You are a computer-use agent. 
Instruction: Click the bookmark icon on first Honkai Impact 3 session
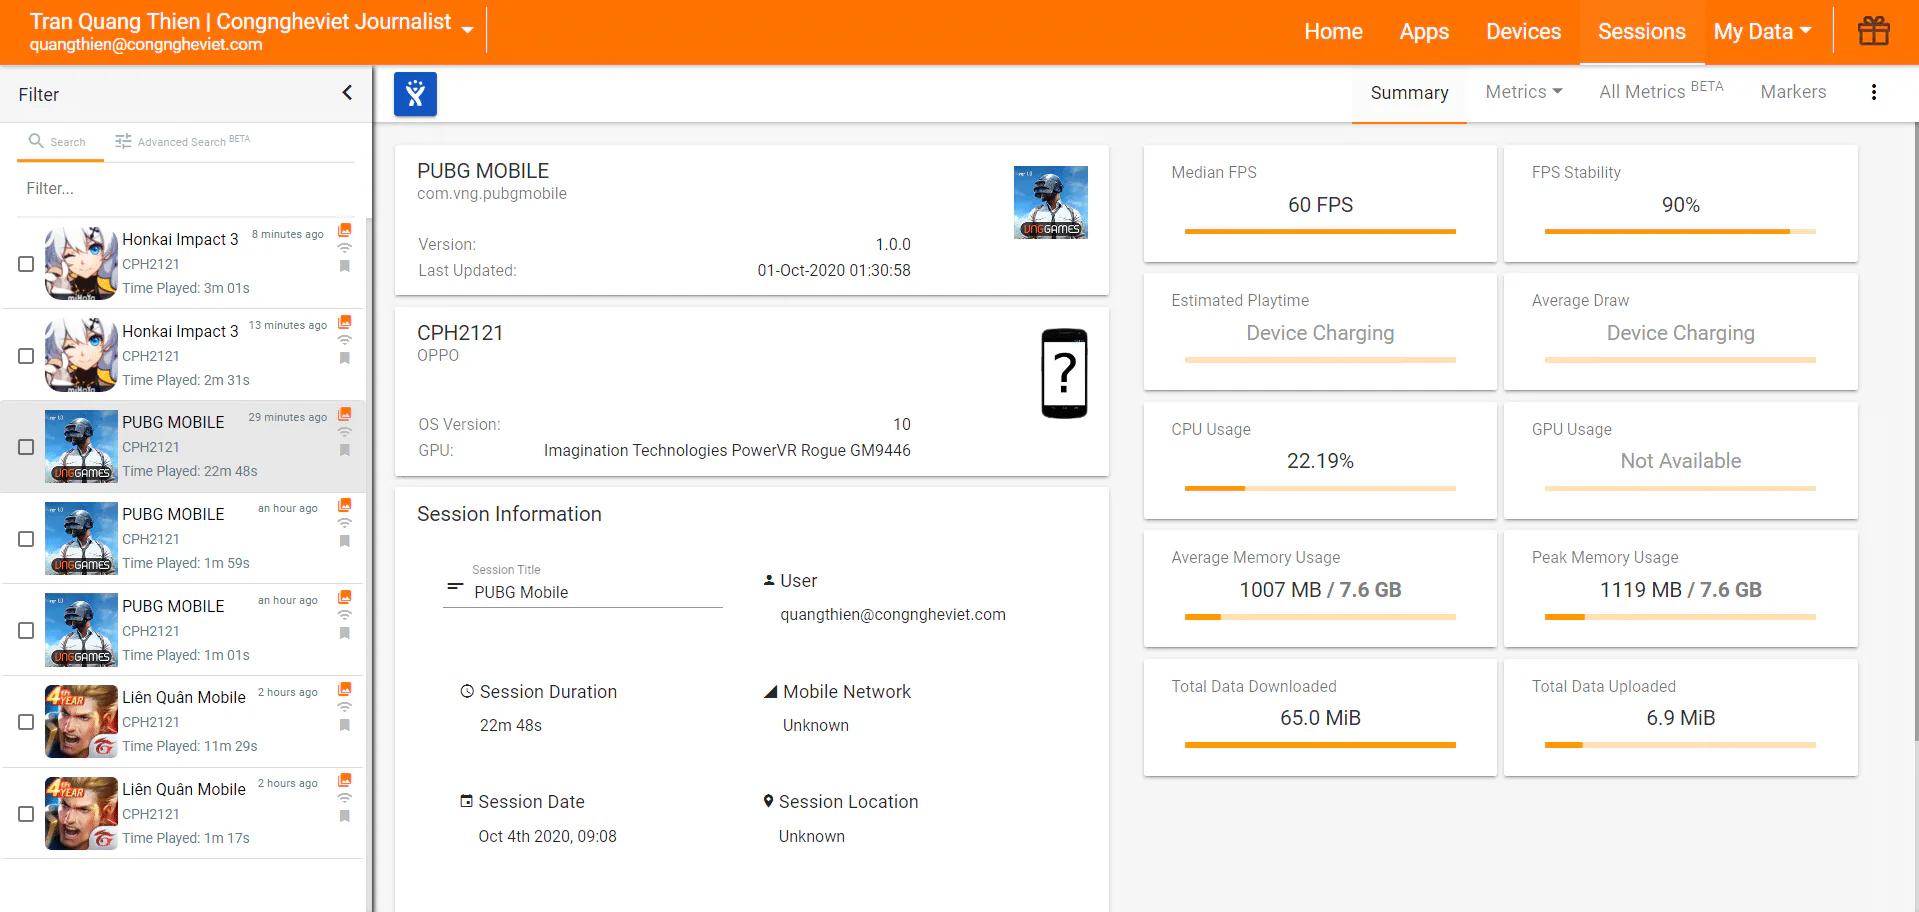[x=345, y=266]
